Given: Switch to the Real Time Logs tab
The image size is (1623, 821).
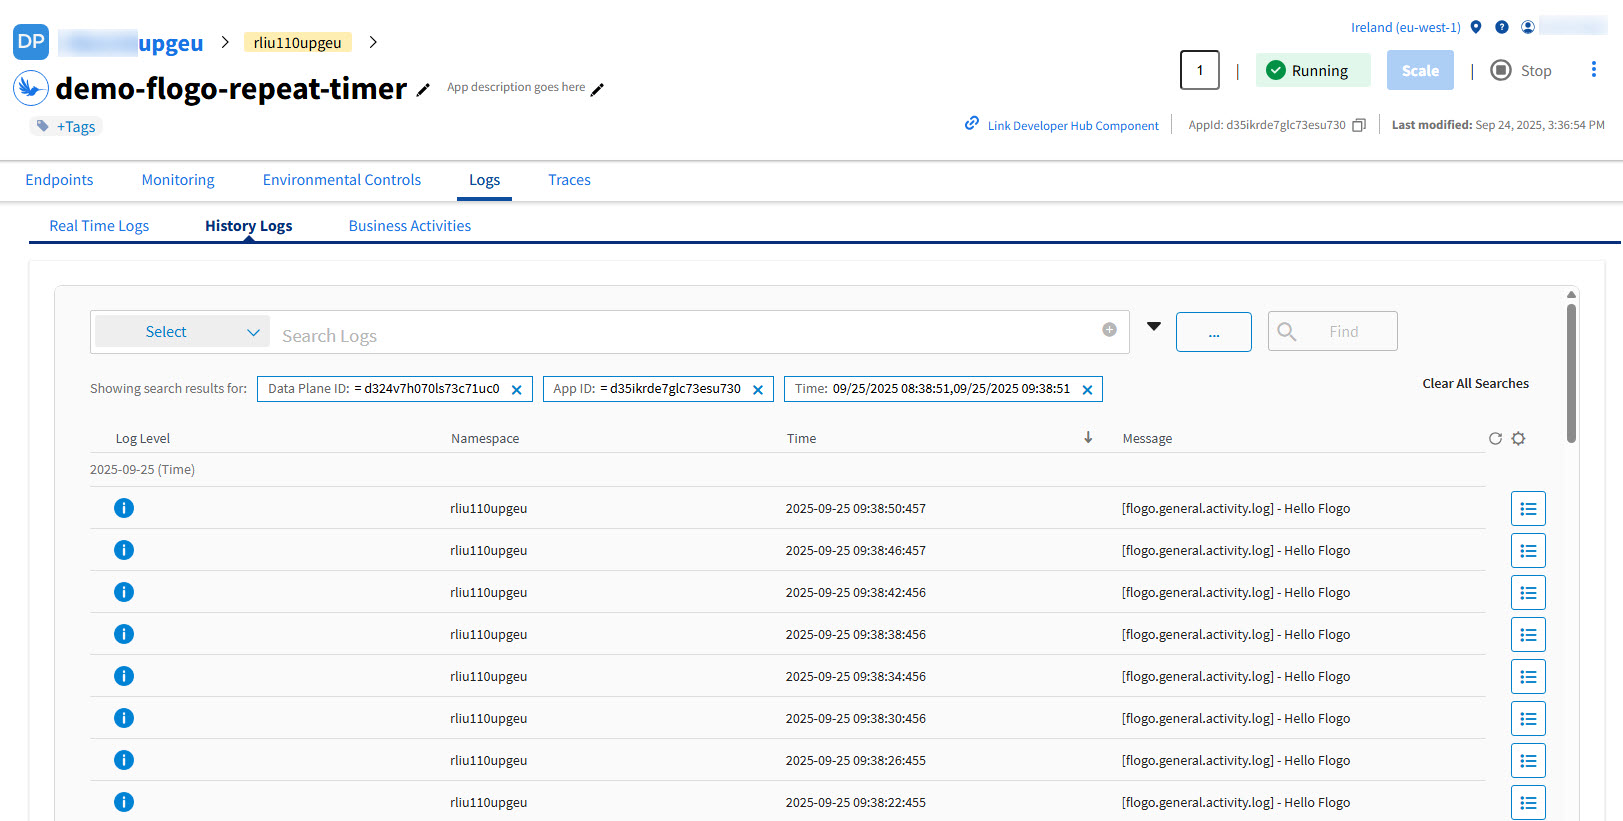Looking at the screenshot, I should point(99,226).
